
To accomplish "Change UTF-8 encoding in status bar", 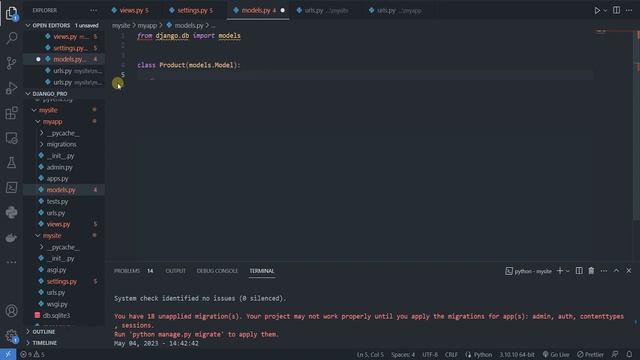I will tap(430, 354).
